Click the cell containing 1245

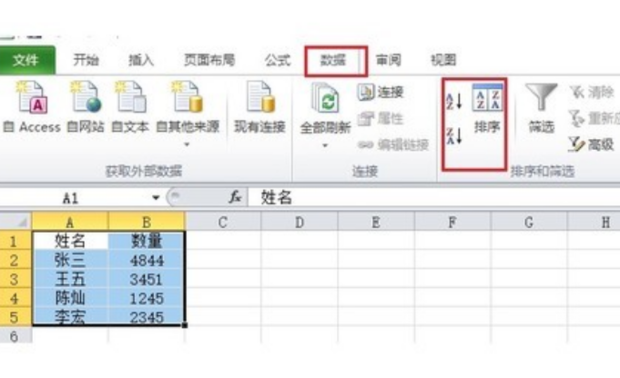(x=146, y=298)
